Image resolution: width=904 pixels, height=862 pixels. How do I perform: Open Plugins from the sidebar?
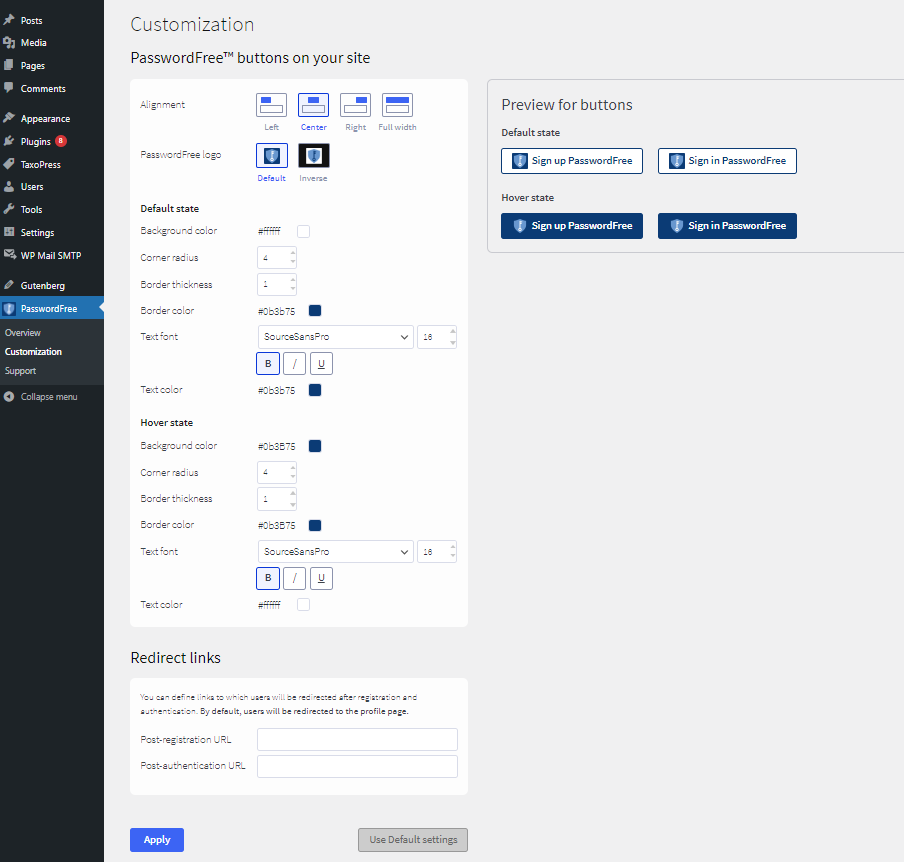coord(35,142)
